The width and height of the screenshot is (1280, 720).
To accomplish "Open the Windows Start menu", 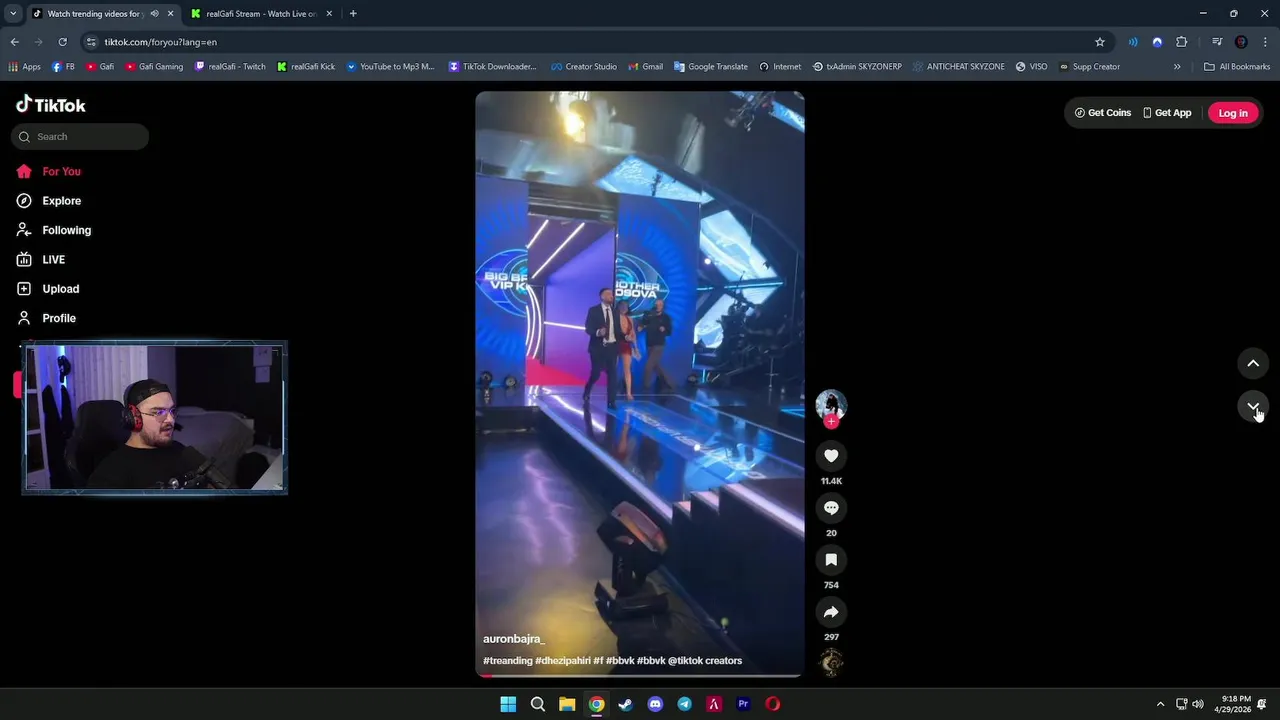I will 508,704.
